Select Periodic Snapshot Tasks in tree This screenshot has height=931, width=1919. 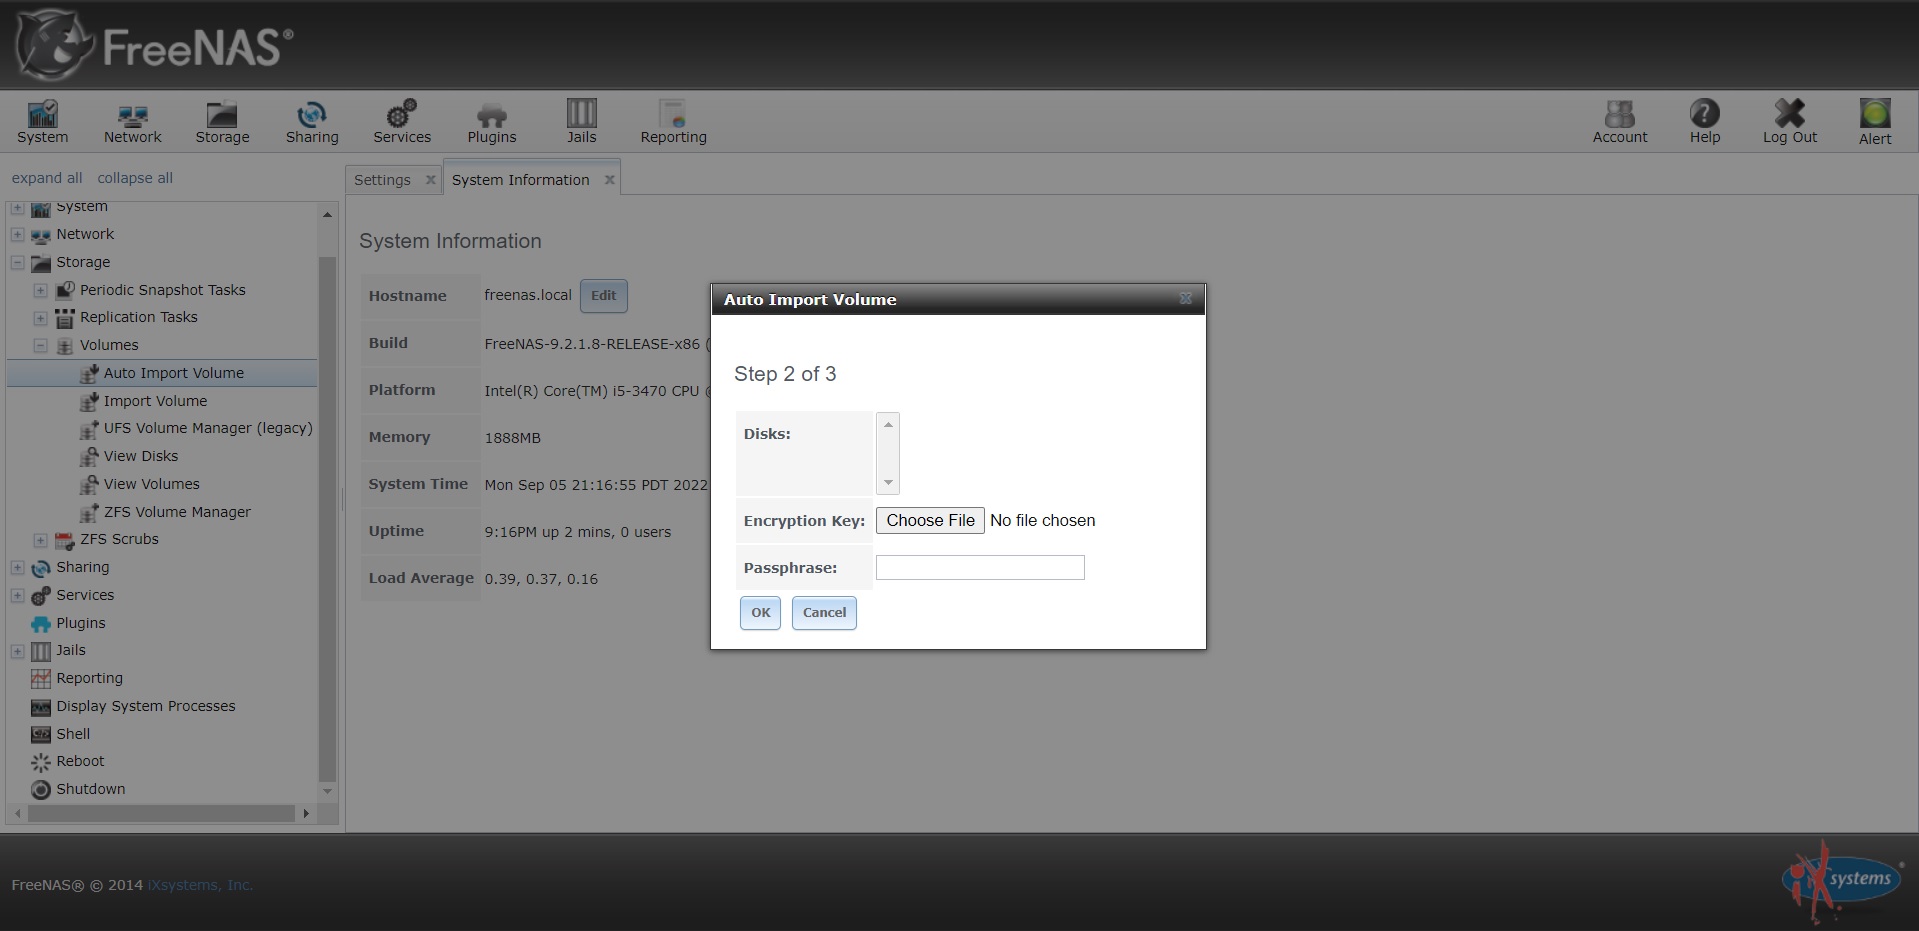(x=163, y=290)
